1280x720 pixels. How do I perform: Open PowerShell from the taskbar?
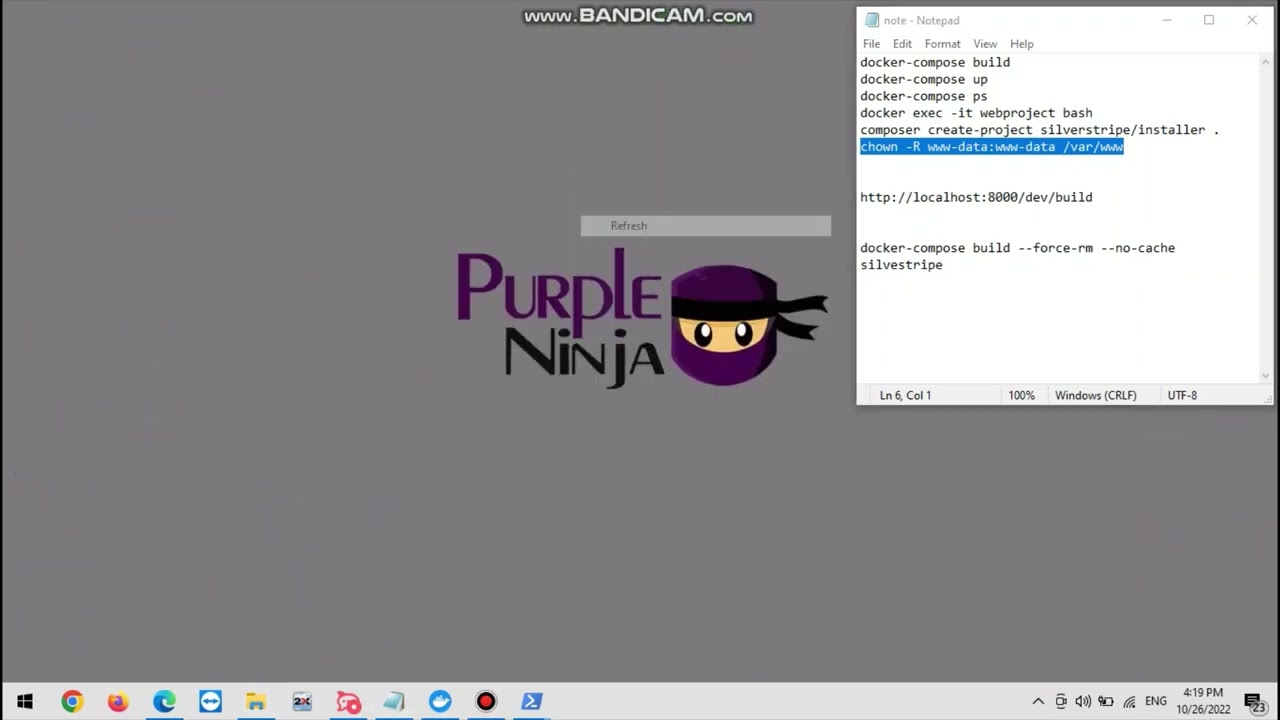(x=532, y=702)
